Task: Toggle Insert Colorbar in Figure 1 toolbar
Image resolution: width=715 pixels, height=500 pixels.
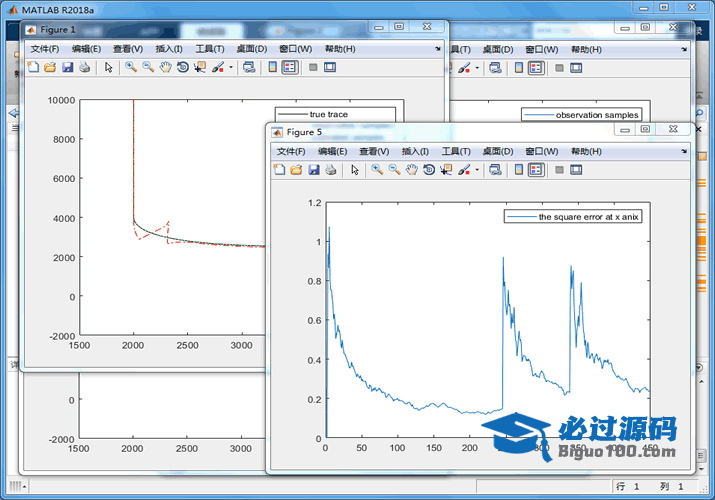Action: point(273,67)
